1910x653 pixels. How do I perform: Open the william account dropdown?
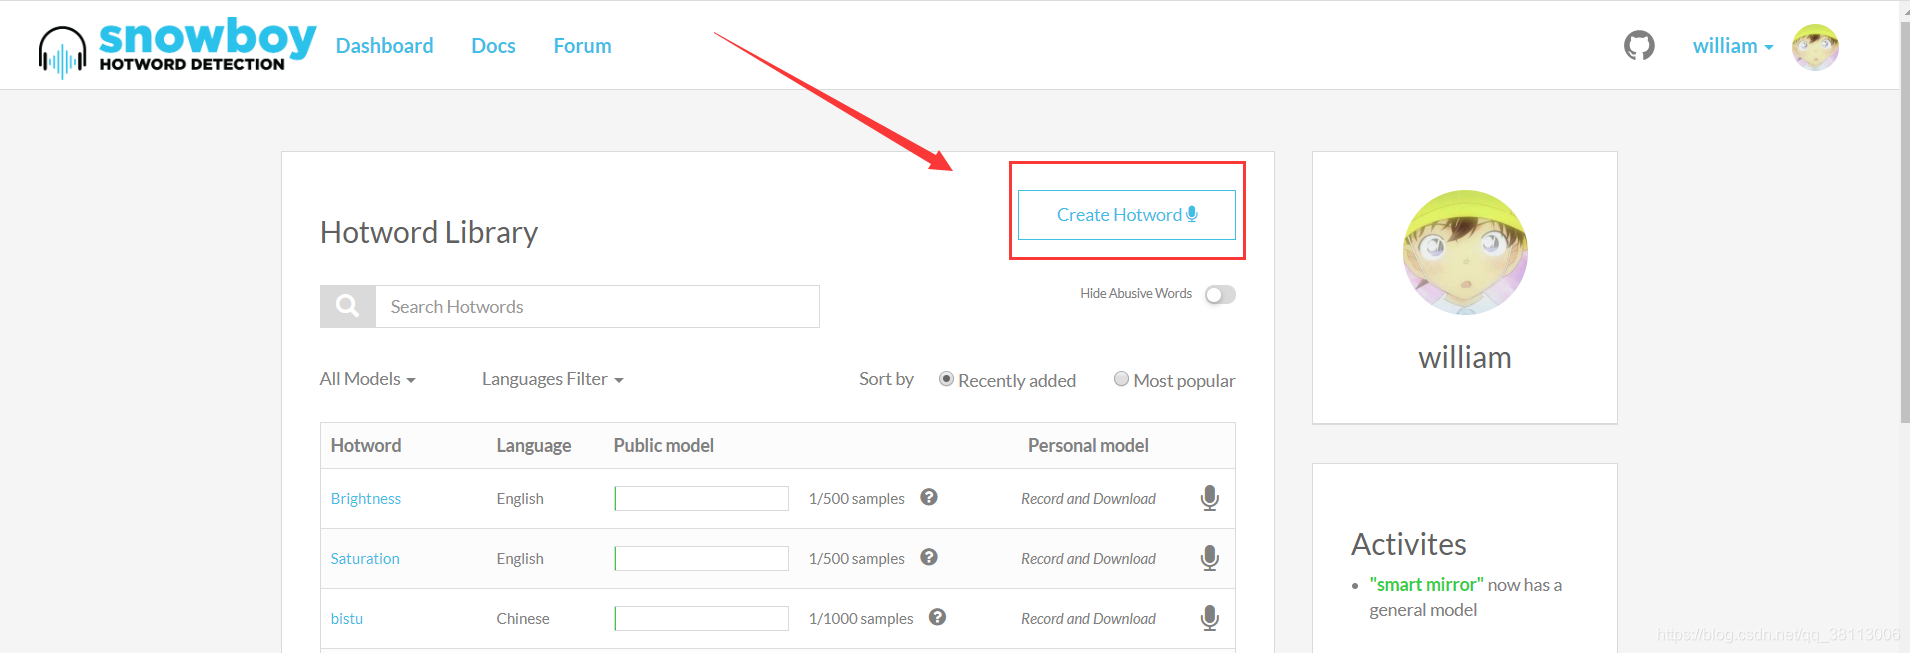[x=1733, y=46]
